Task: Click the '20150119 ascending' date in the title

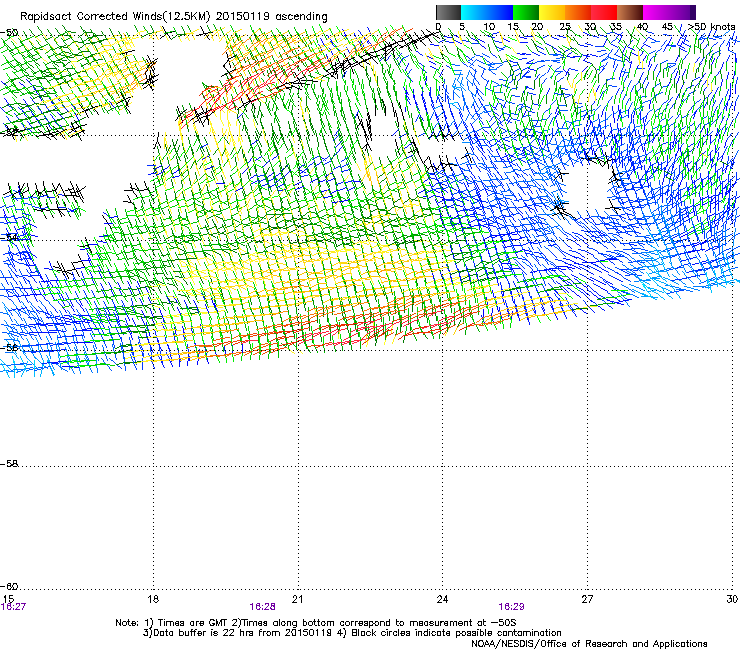Action: point(271,16)
